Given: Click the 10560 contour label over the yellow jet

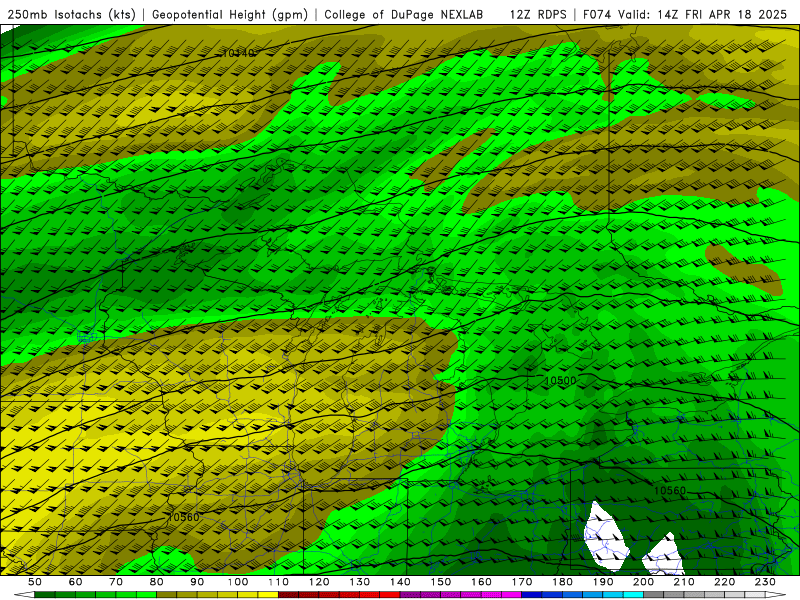Looking at the screenshot, I should click(183, 517).
